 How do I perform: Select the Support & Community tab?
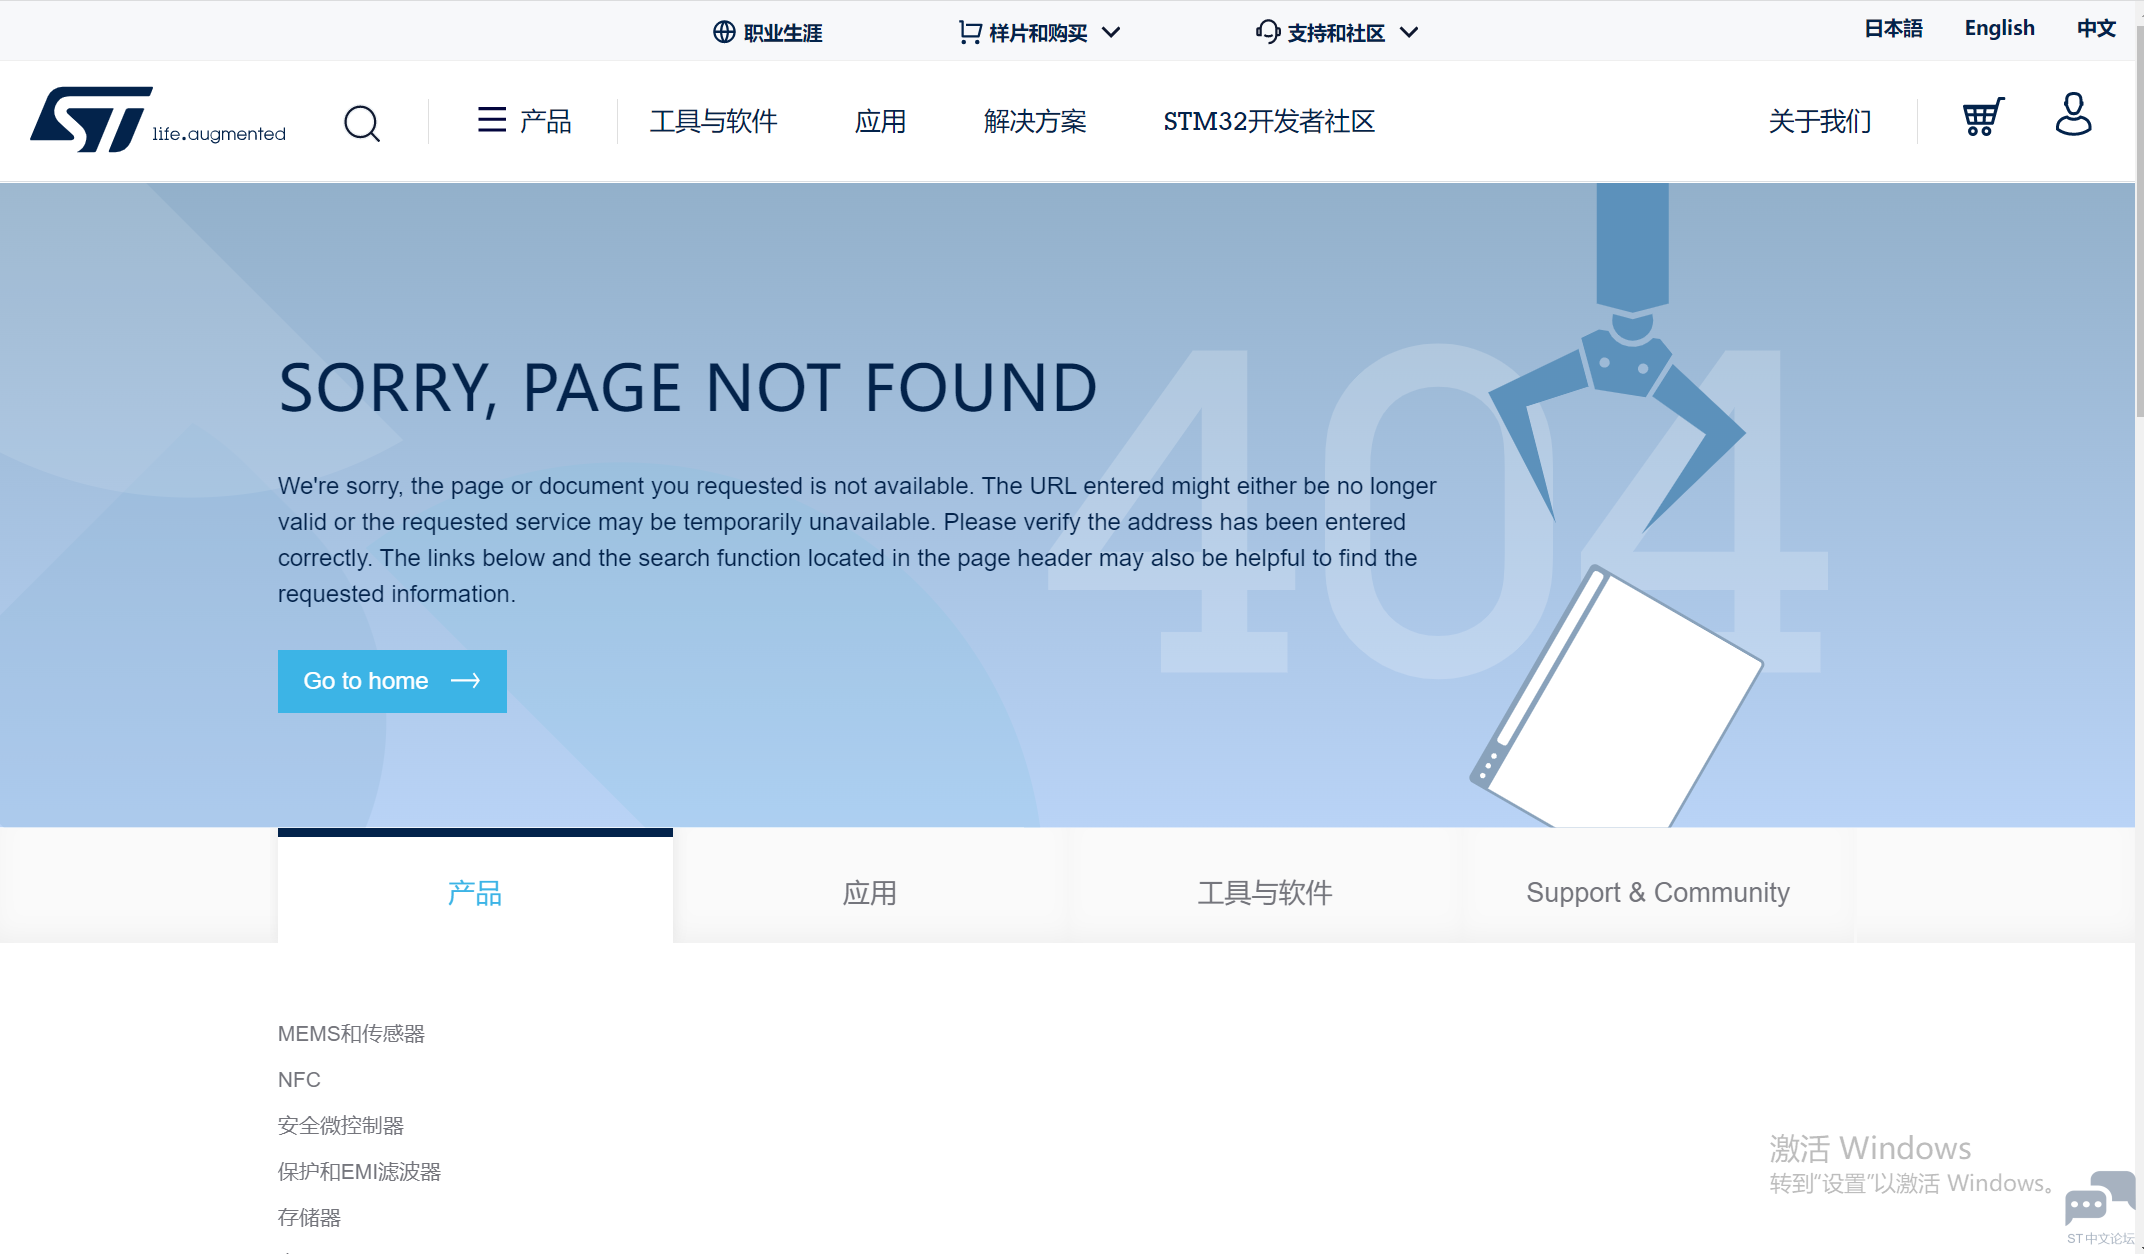click(x=1657, y=892)
